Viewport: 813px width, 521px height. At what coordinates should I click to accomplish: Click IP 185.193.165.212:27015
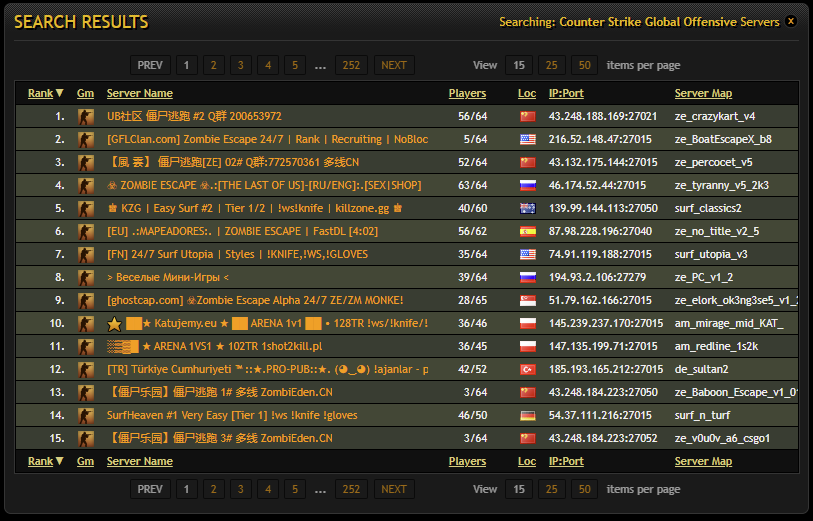(606, 370)
